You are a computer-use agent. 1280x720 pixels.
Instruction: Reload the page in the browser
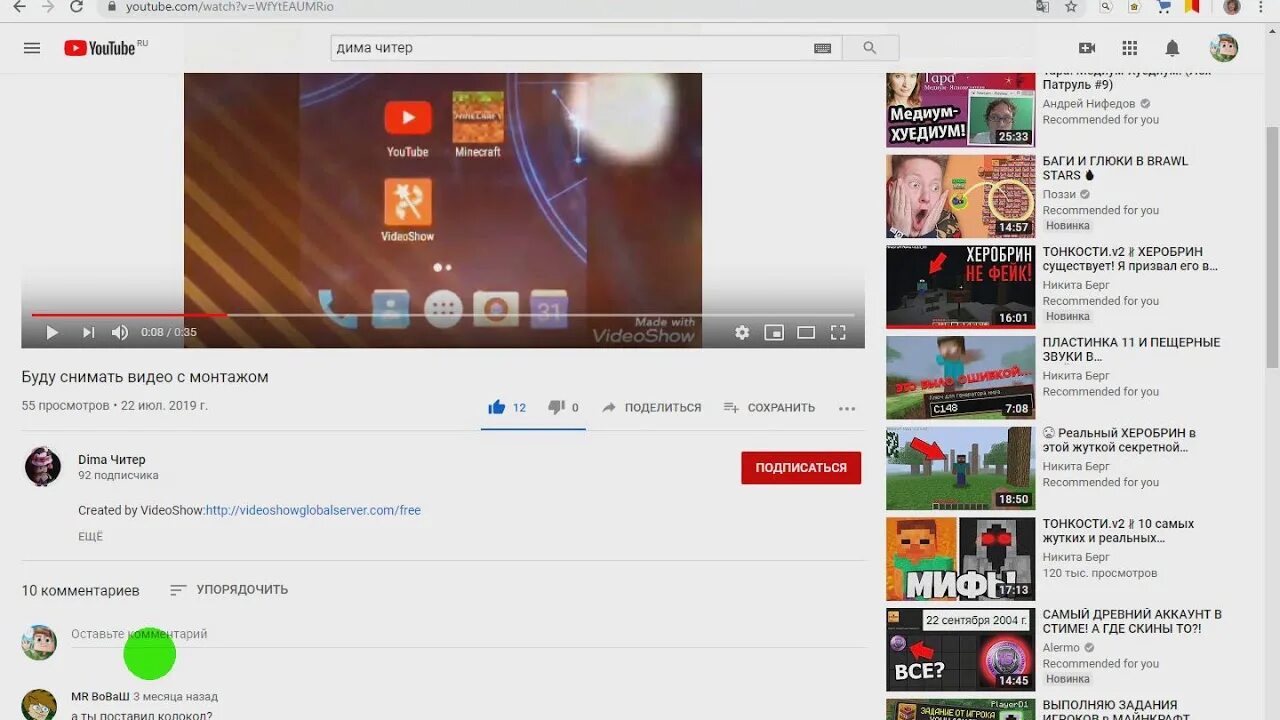pyautogui.click(x=76, y=6)
